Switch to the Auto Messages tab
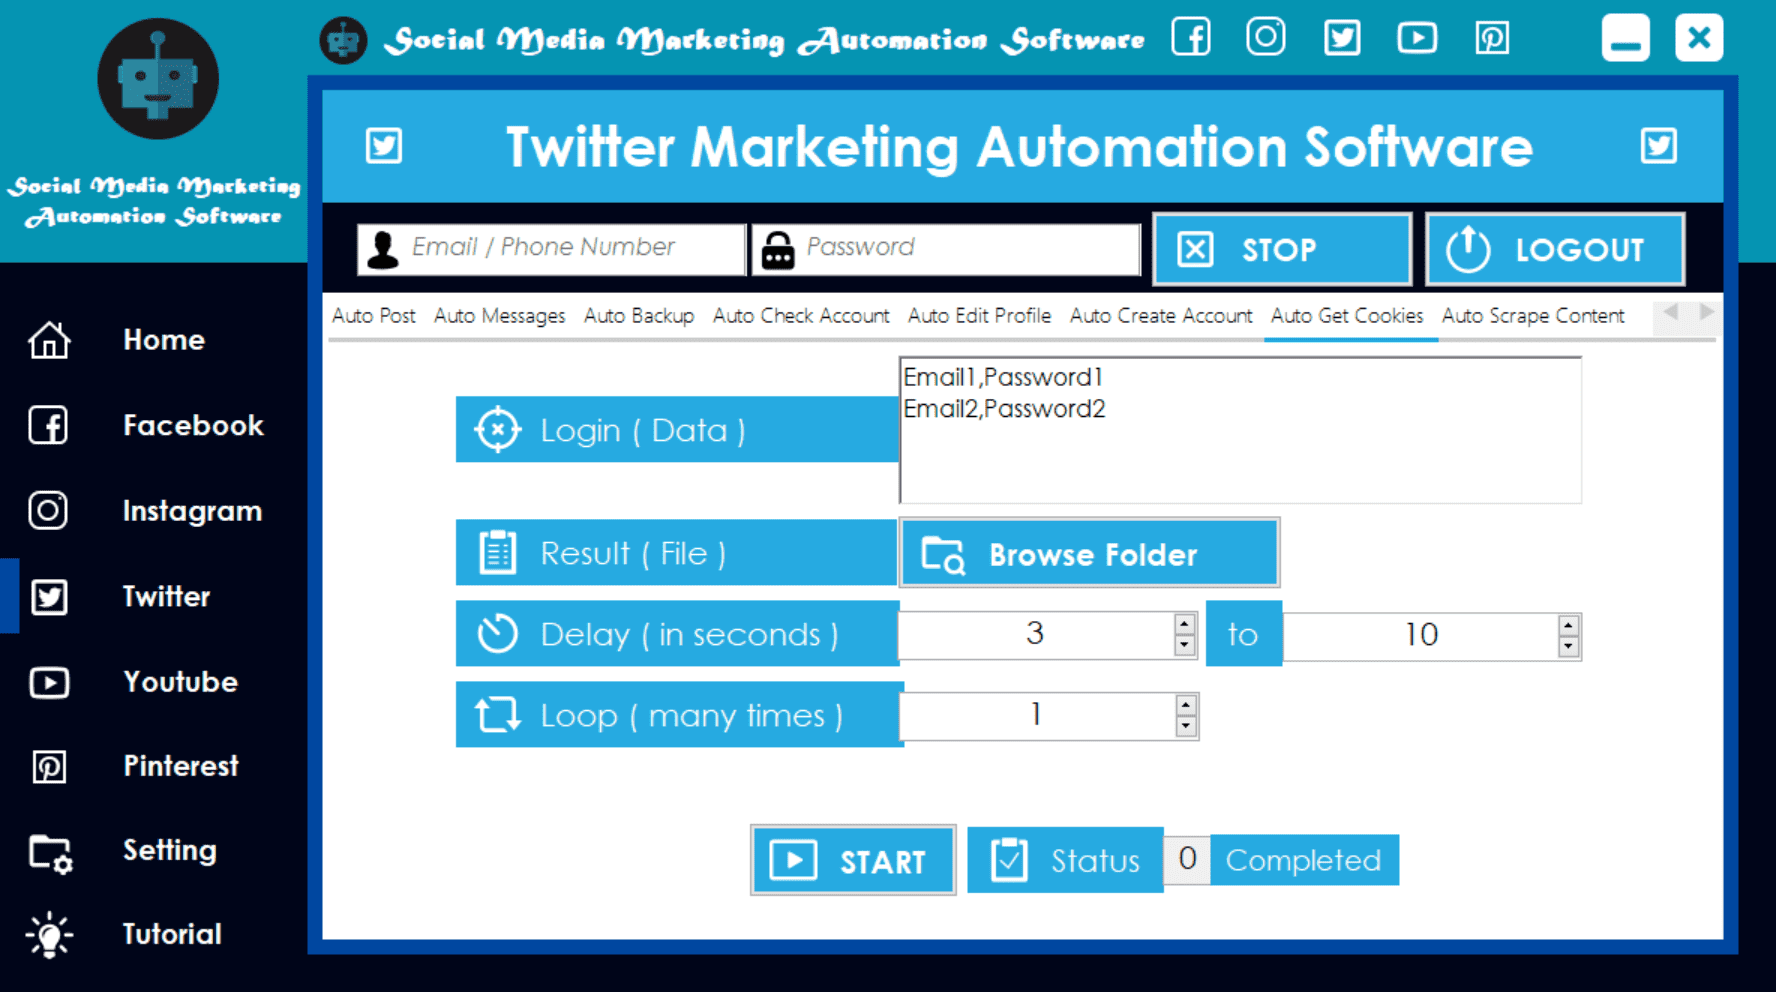1776x992 pixels. [x=499, y=316]
